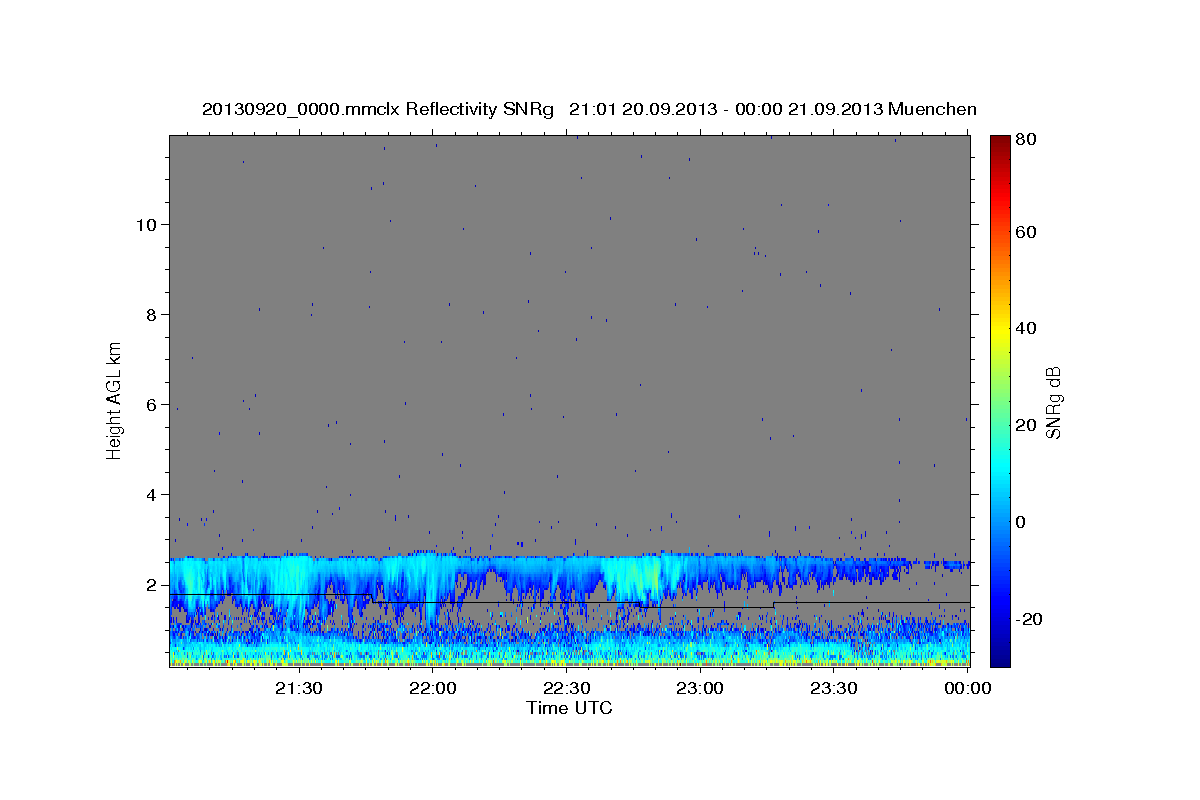Screen dimensions: 1200x800
Task: Click the 'Time UTC' axis label
Action: (569, 708)
